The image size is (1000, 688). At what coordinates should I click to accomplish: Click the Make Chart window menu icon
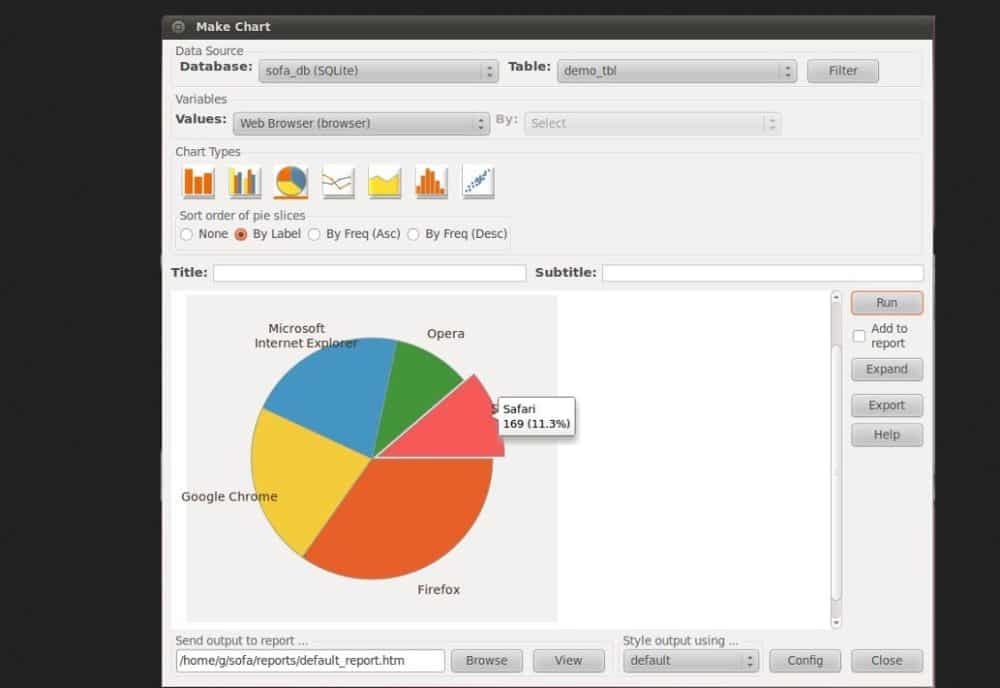pyautogui.click(x=178, y=27)
